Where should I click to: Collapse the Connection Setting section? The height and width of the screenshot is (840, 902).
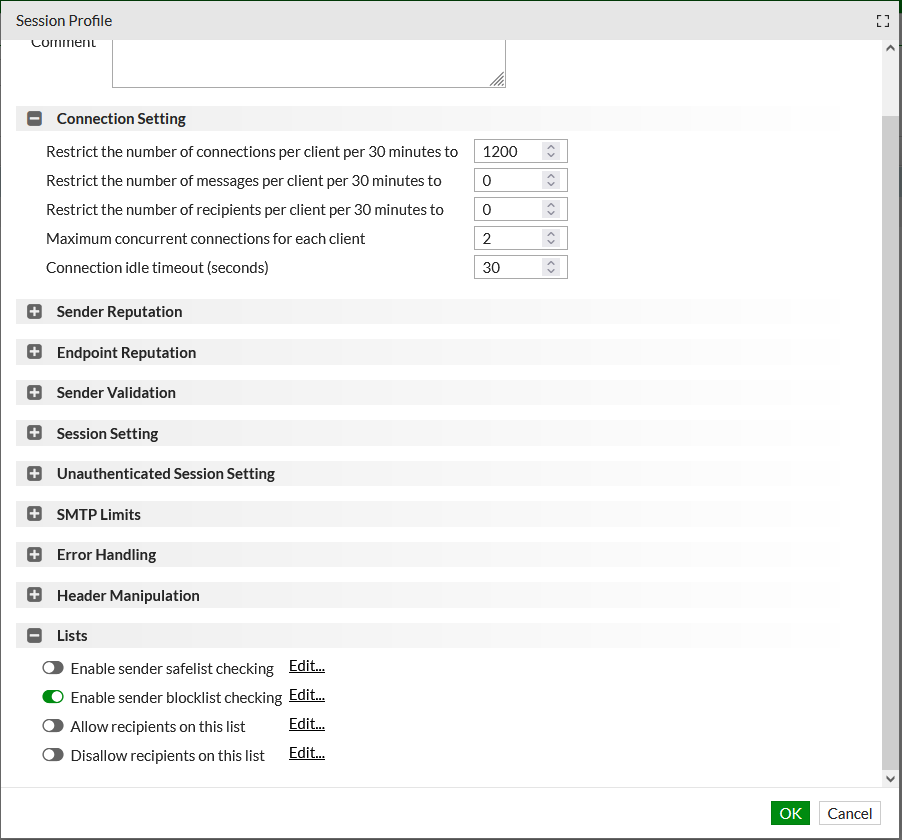[x=35, y=119]
